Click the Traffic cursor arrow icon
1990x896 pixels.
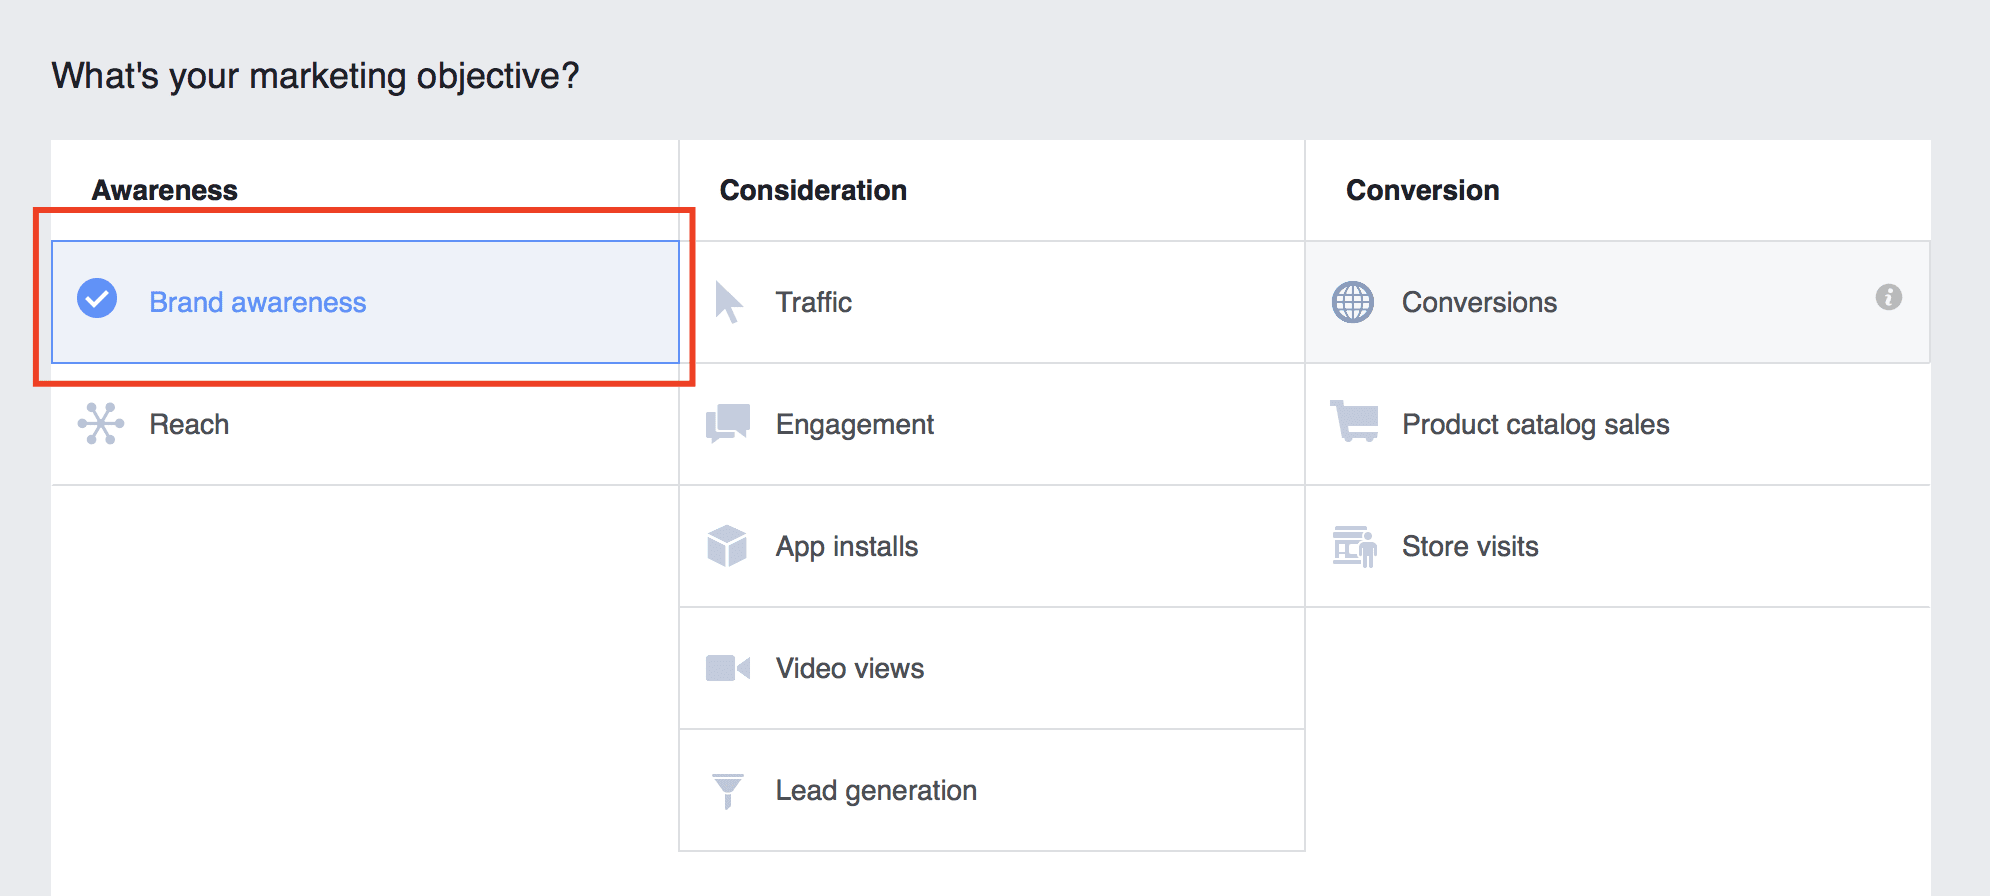[728, 302]
